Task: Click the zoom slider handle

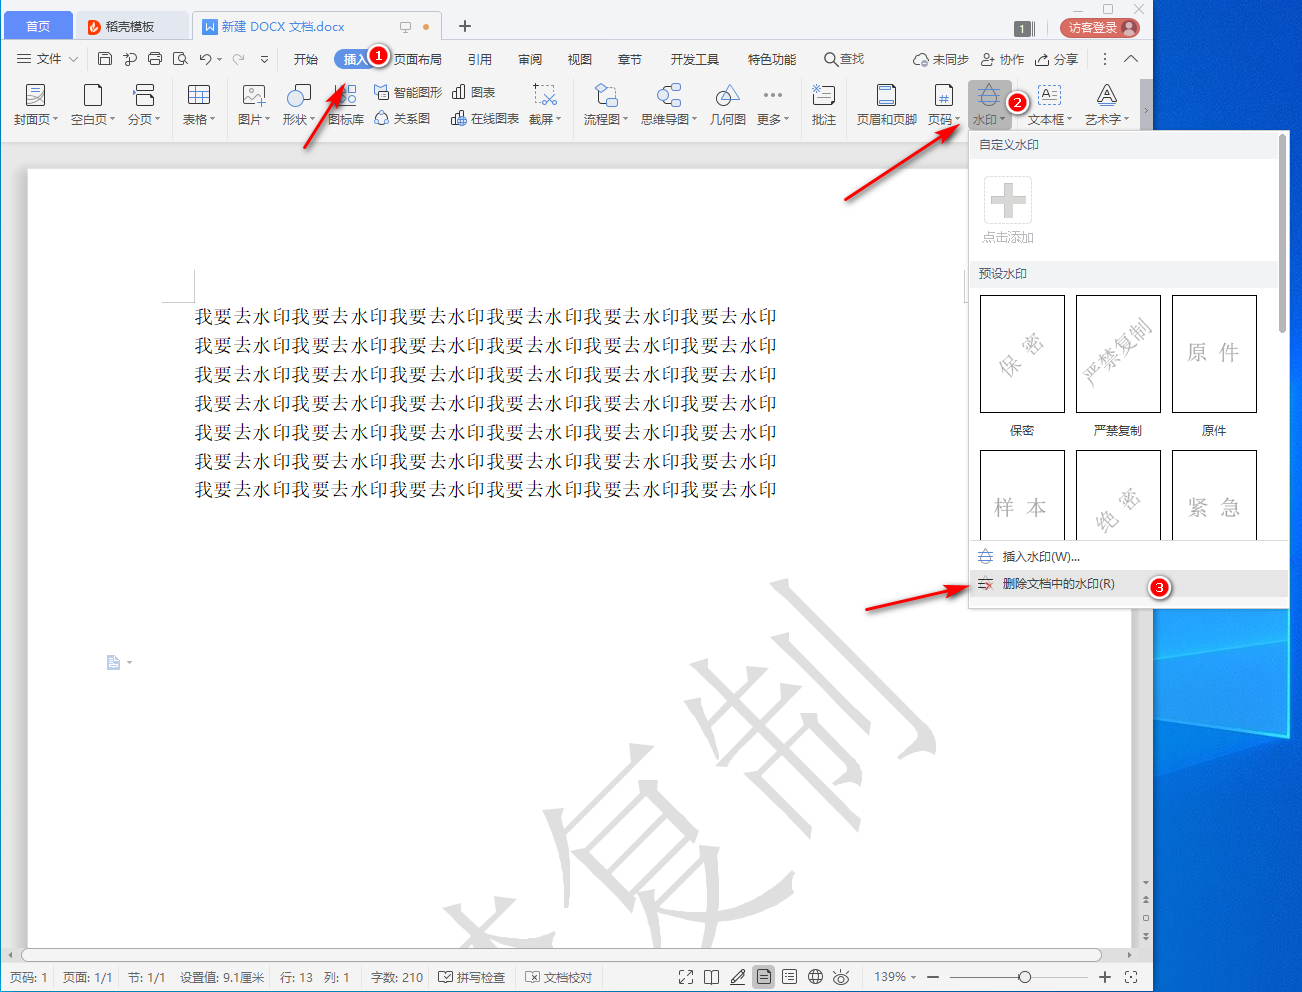Action: click(1024, 977)
